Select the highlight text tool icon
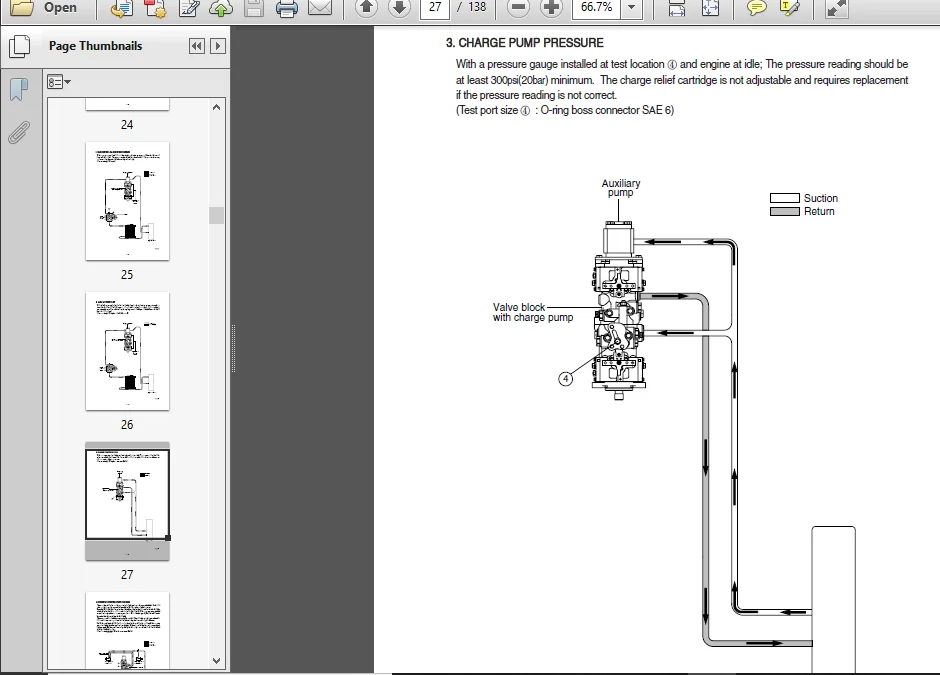This screenshot has width=940, height=675. (790, 8)
